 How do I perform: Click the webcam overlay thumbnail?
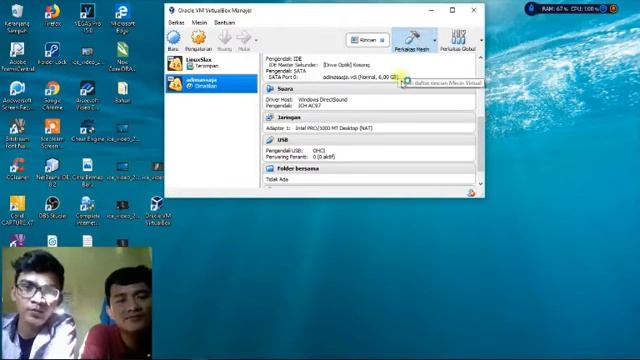(x=77, y=303)
